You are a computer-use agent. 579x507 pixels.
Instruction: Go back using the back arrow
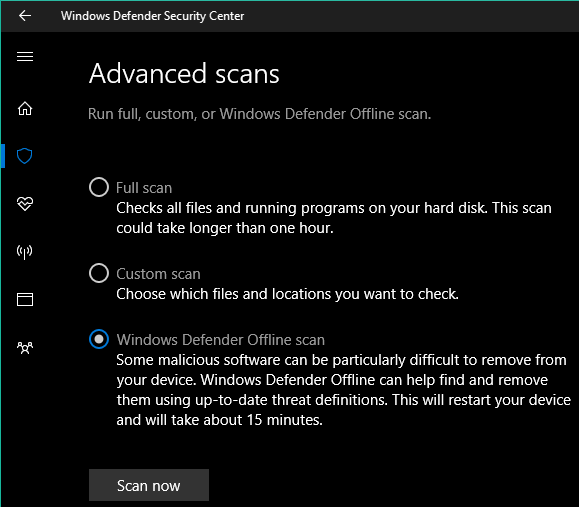point(25,16)
